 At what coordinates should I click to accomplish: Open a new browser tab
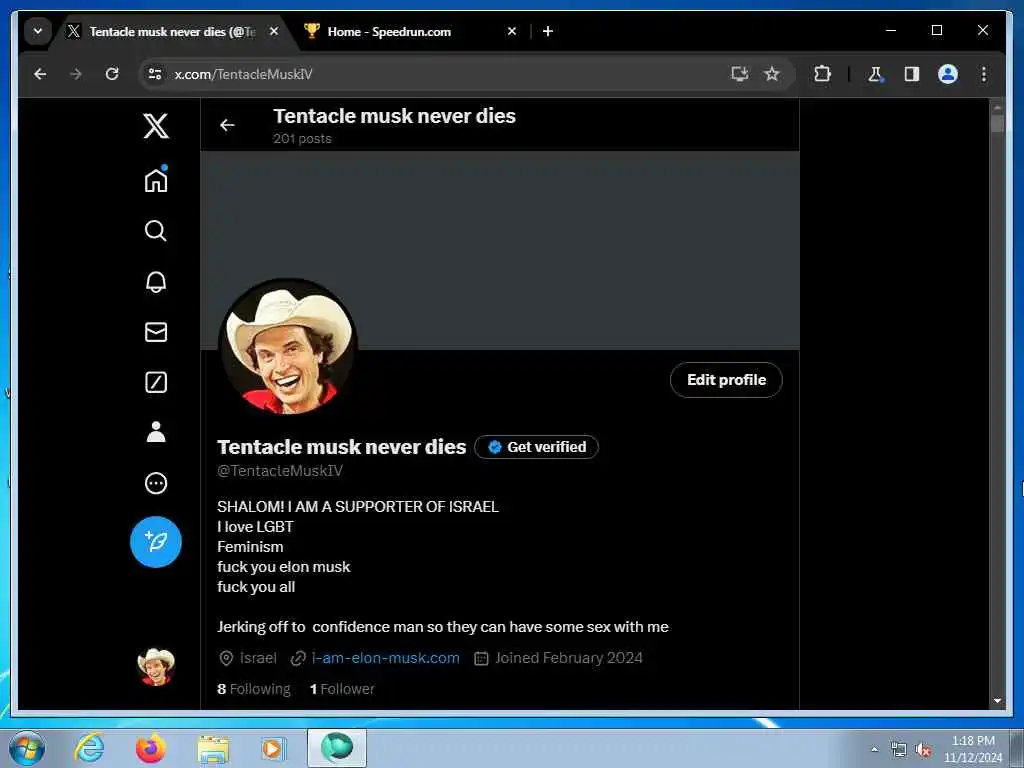(x=548, y=31)
